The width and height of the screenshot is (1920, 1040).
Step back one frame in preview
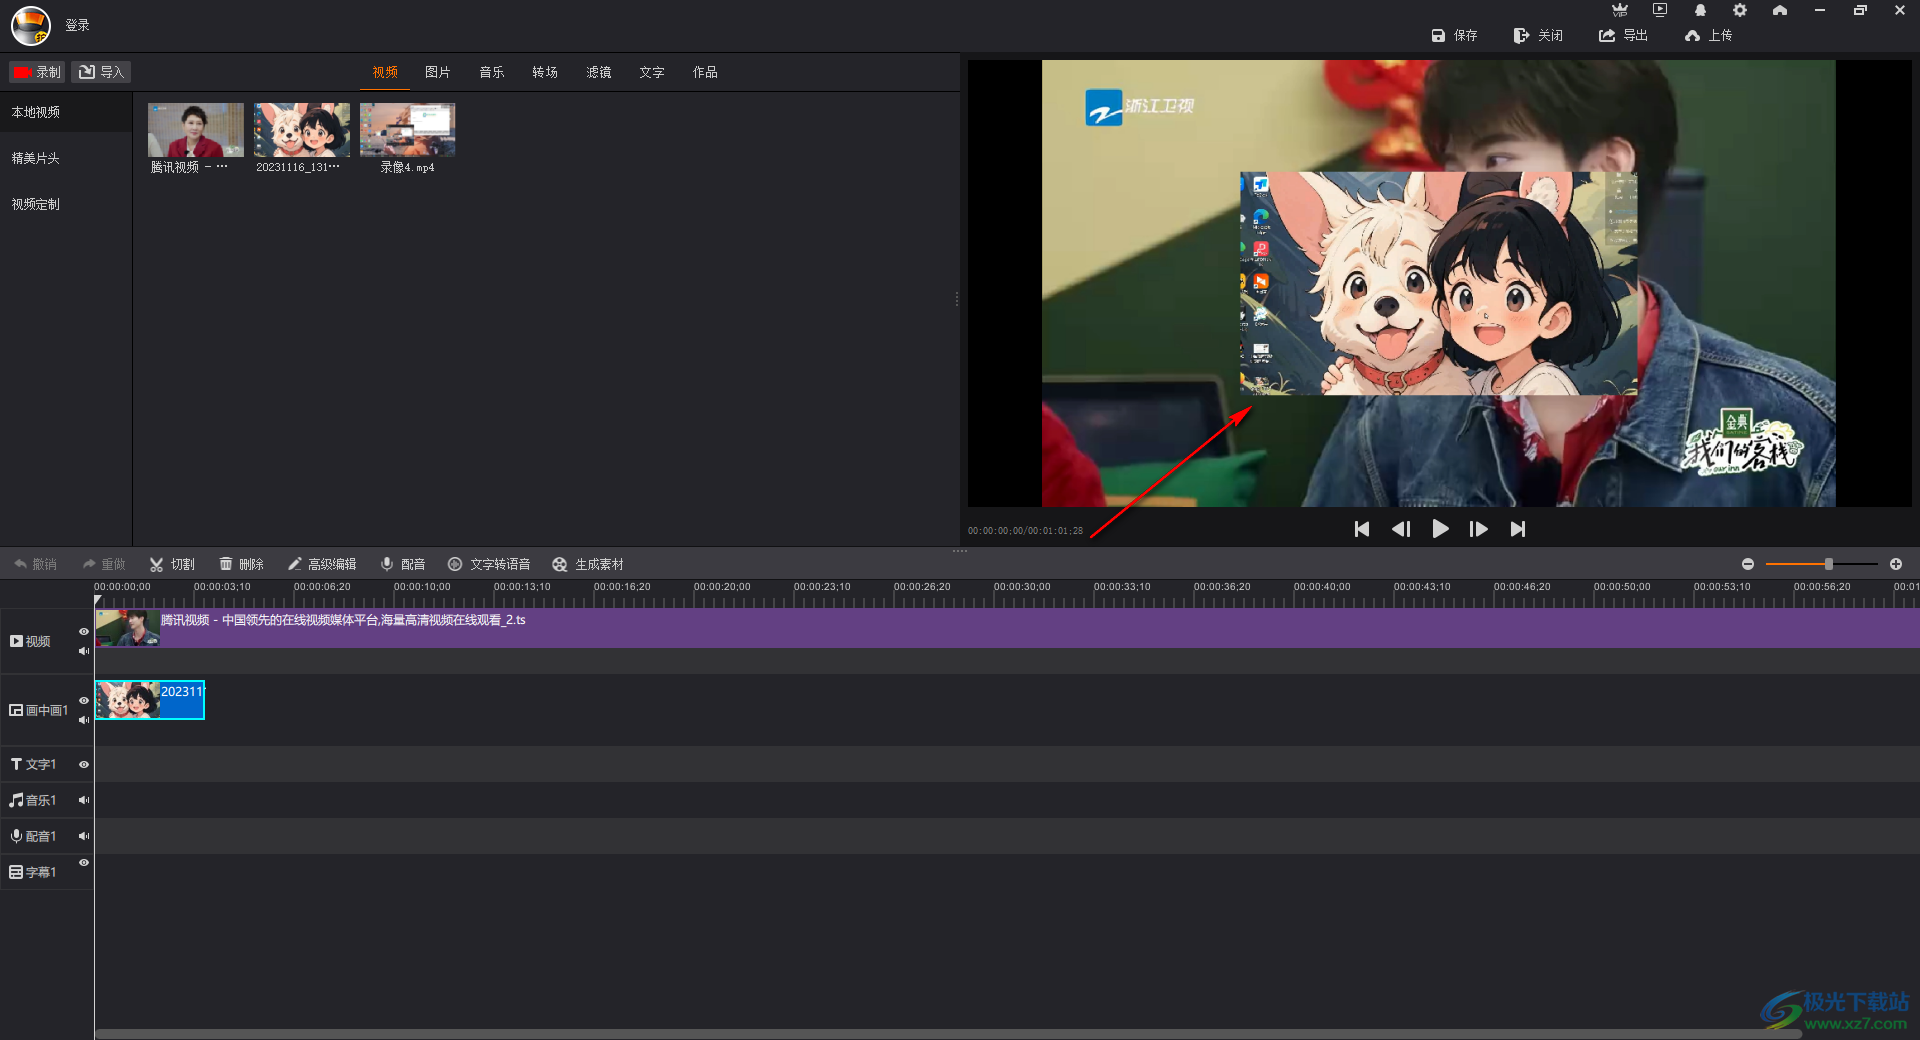(1401, 529)
